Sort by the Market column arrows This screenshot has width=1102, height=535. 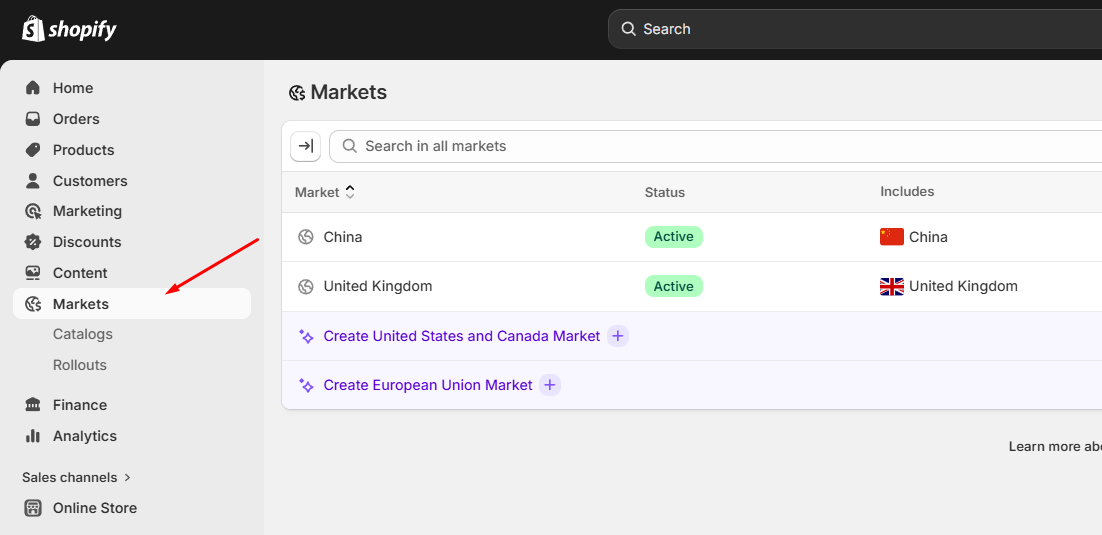coord(350,192)
